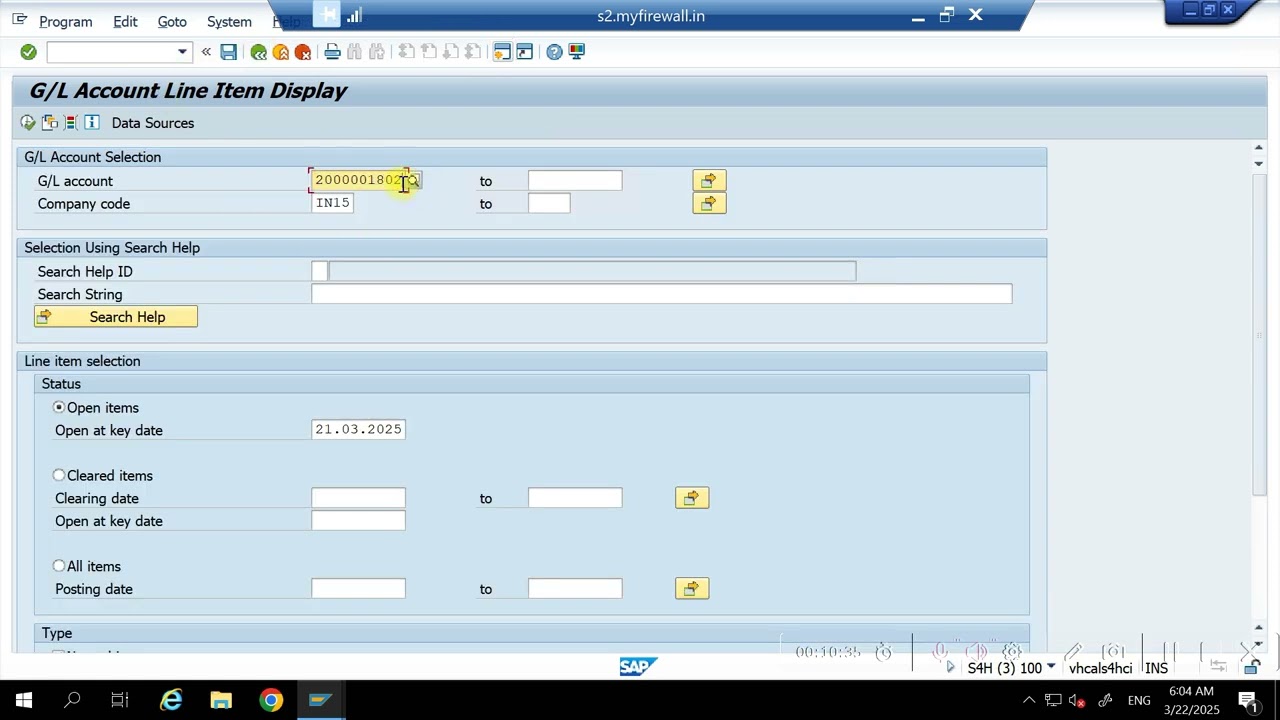
Task: Click the Save diskette icon
Action: [229, 52]
